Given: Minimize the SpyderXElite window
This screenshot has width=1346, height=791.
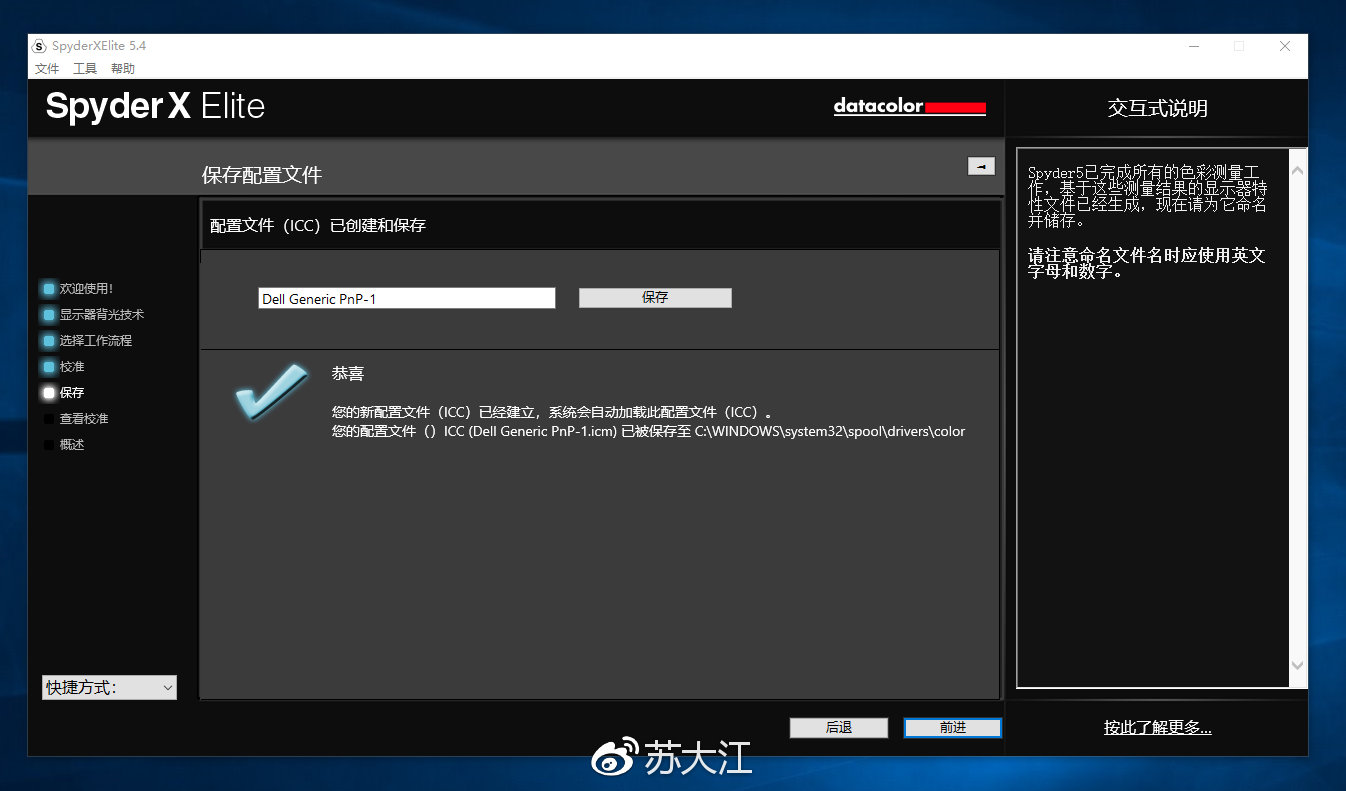Looking at the screenshot, I should tap(1194, 46).
